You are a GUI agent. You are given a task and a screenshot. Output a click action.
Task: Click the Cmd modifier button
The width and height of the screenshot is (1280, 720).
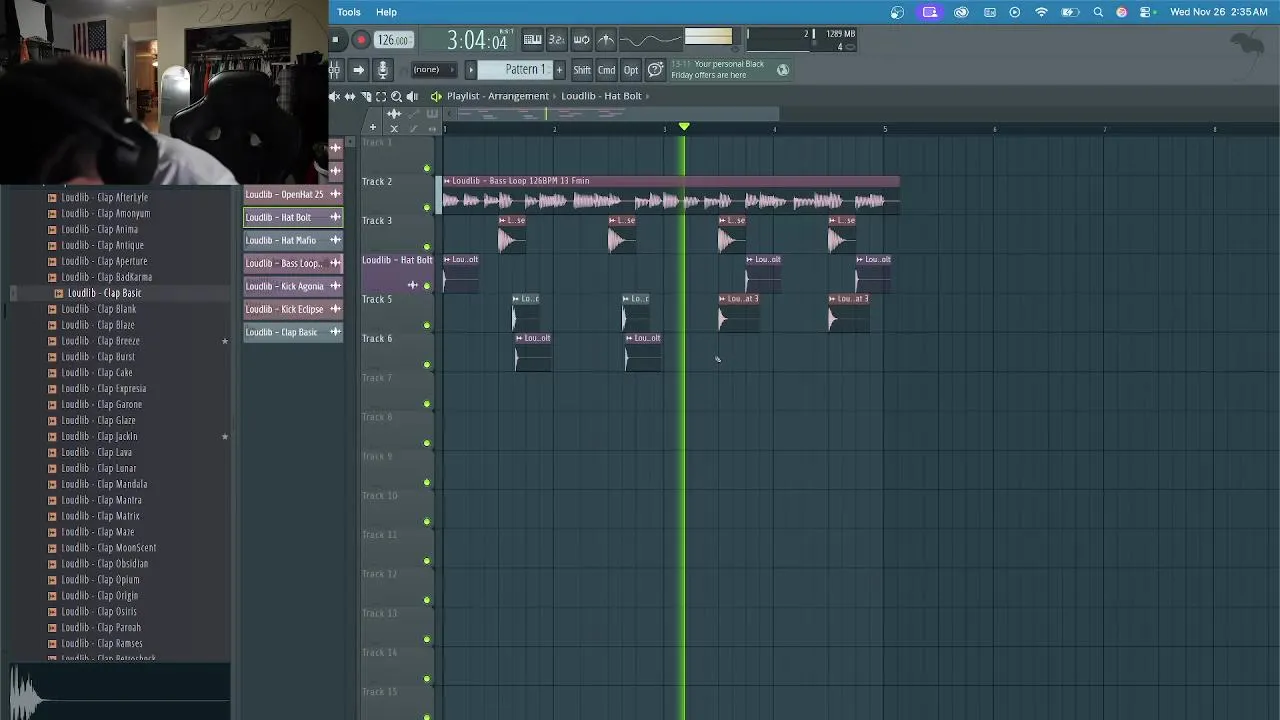pyautogui.click(x=607, y=70)
